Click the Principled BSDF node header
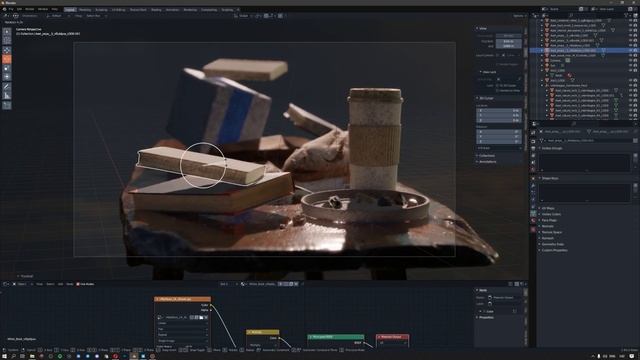 [336, 337]
